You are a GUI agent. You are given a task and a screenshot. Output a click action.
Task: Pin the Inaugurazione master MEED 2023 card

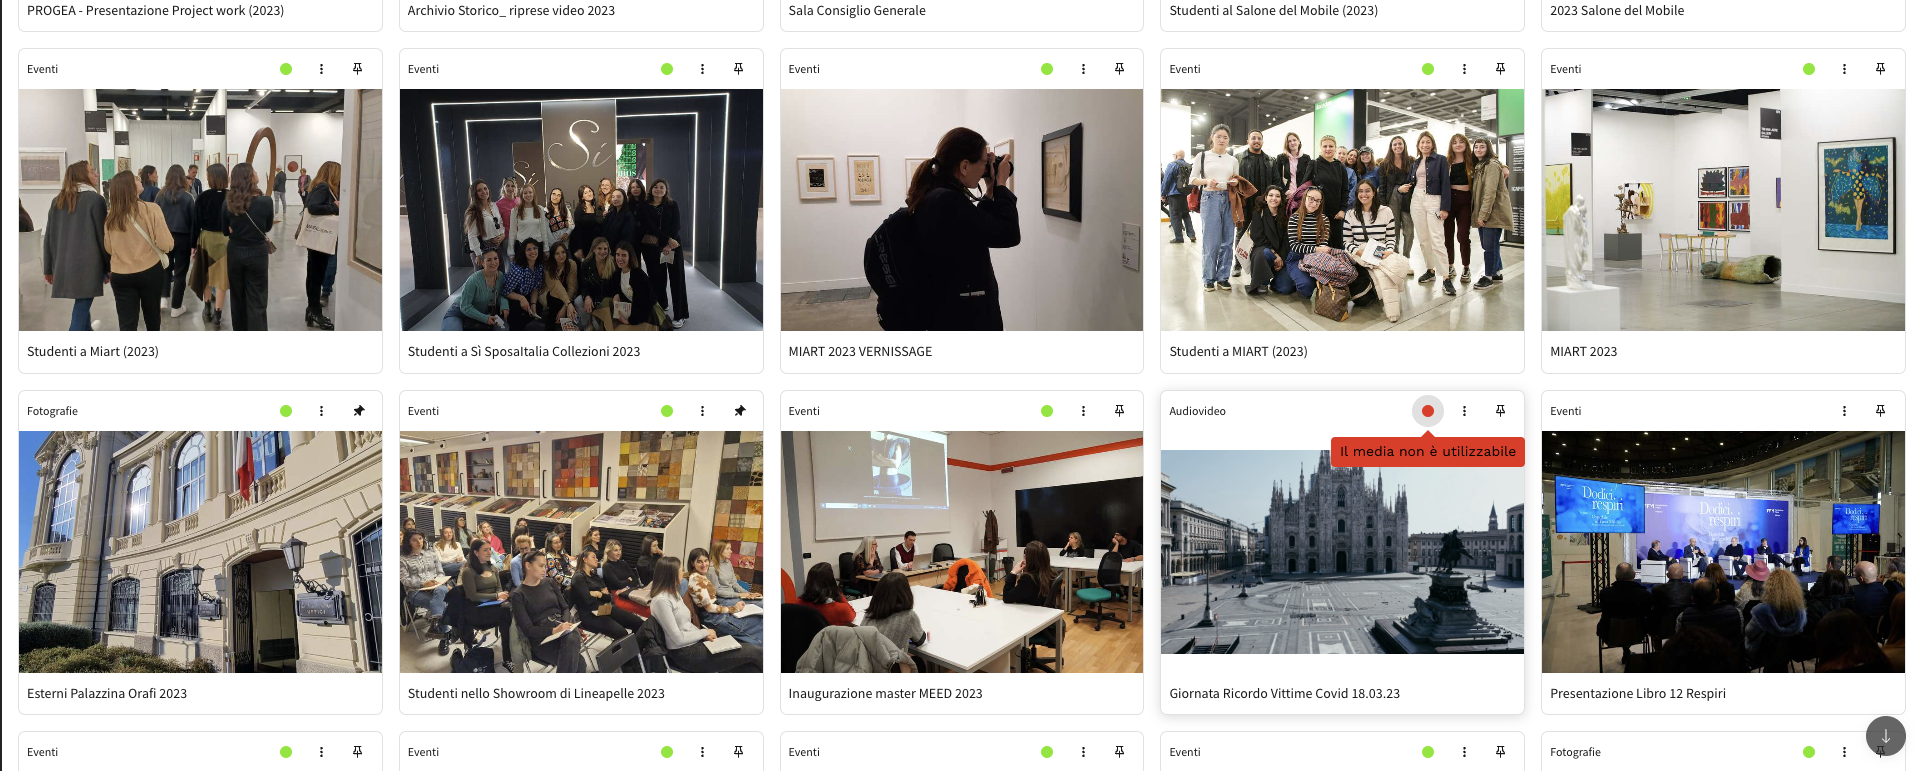click(1119, 411)
